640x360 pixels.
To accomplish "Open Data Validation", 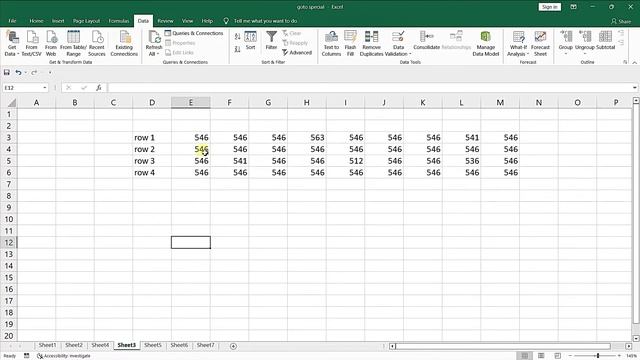I will click(398, 43).
